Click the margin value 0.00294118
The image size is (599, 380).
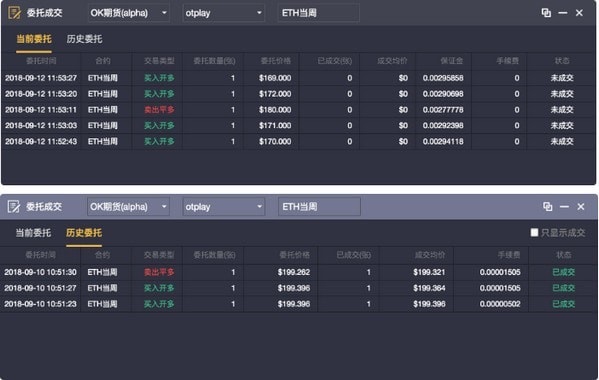[443, 142]
